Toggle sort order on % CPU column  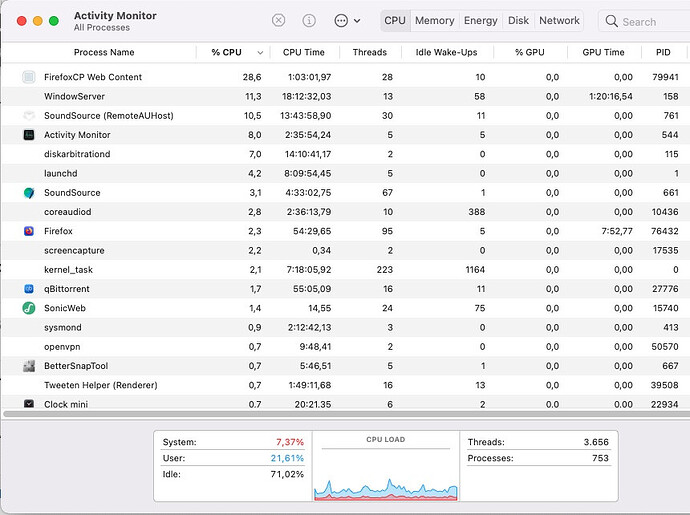pyautogui.click(x=233, y=52)
